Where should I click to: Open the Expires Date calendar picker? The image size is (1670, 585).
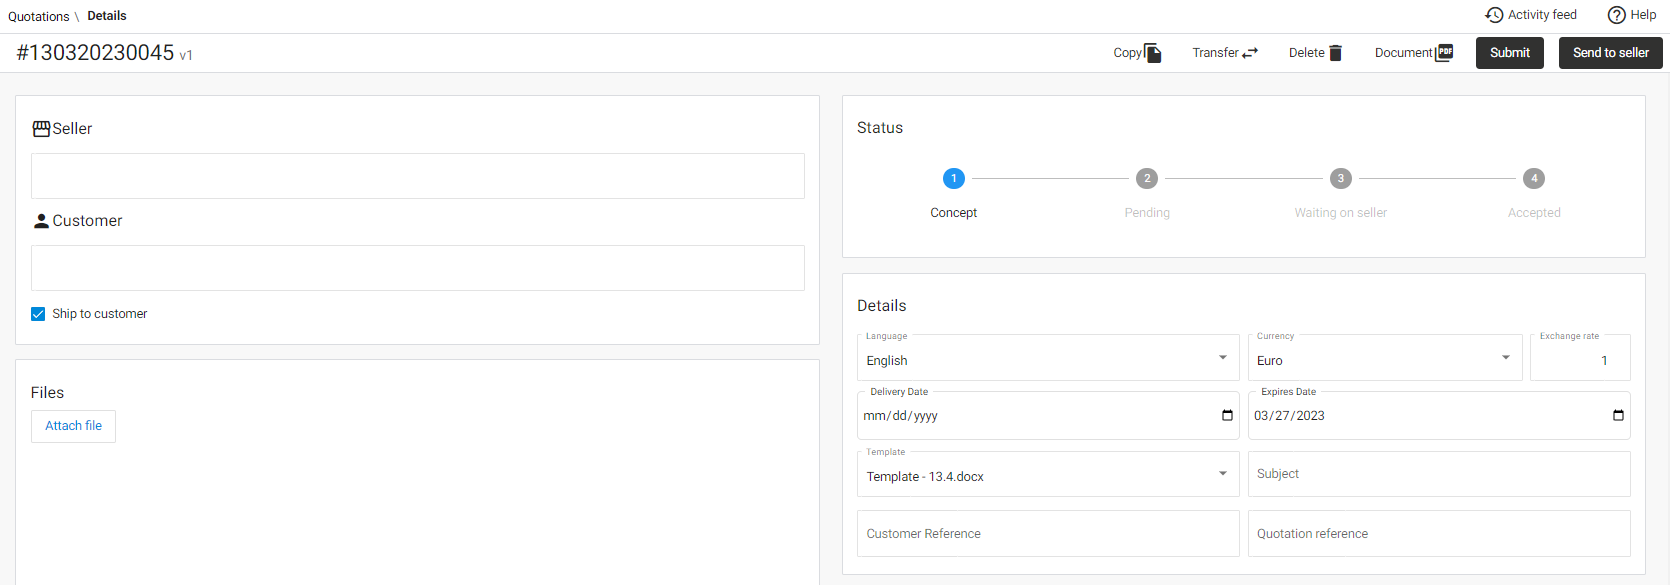[x=1618, y=415]
